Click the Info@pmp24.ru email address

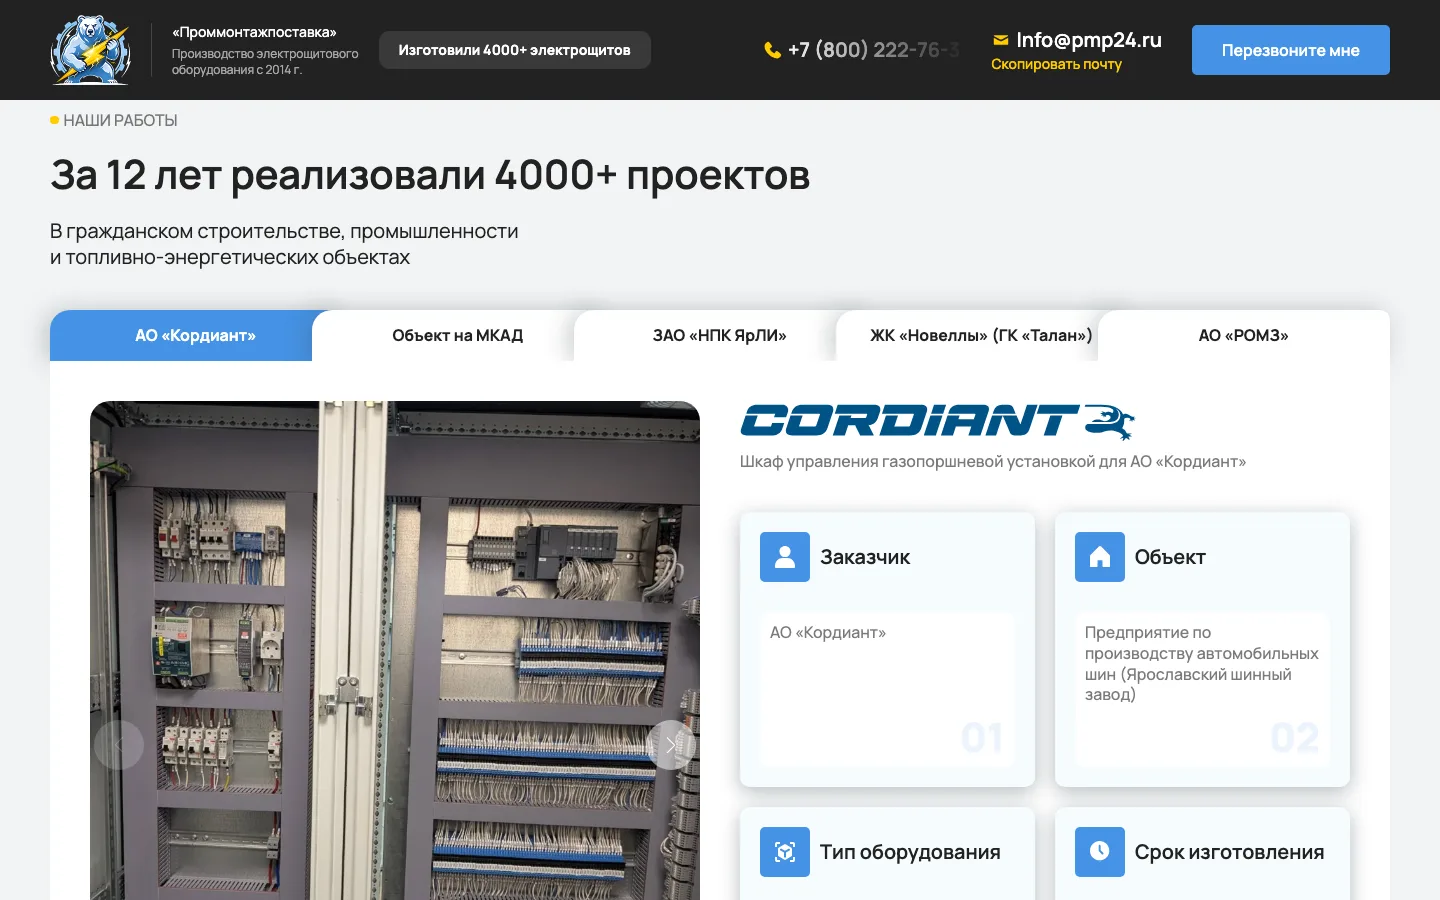point(1089,40)
